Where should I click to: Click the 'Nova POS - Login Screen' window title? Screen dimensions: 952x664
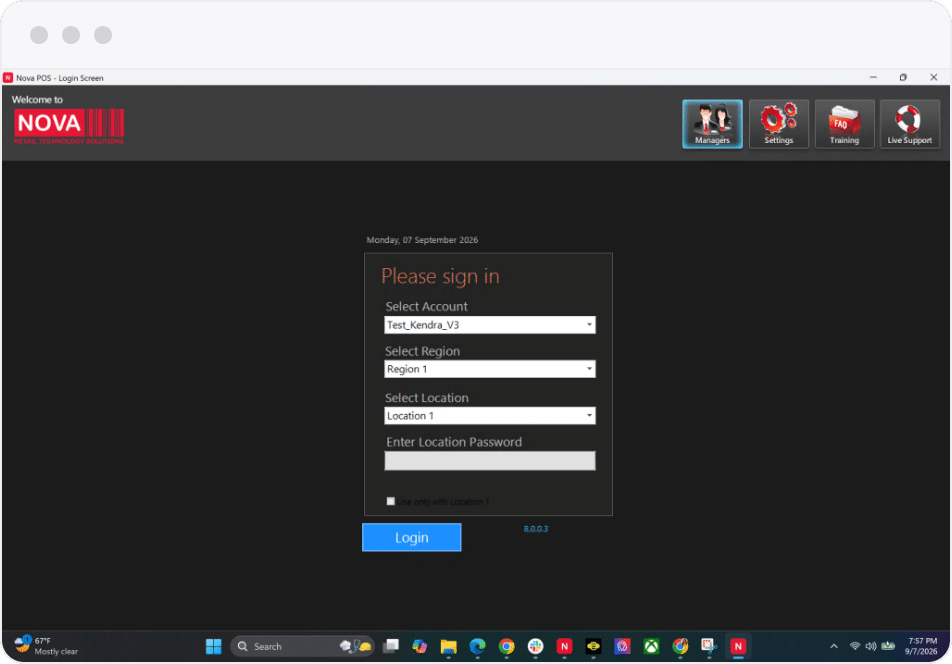pos(60,78)
